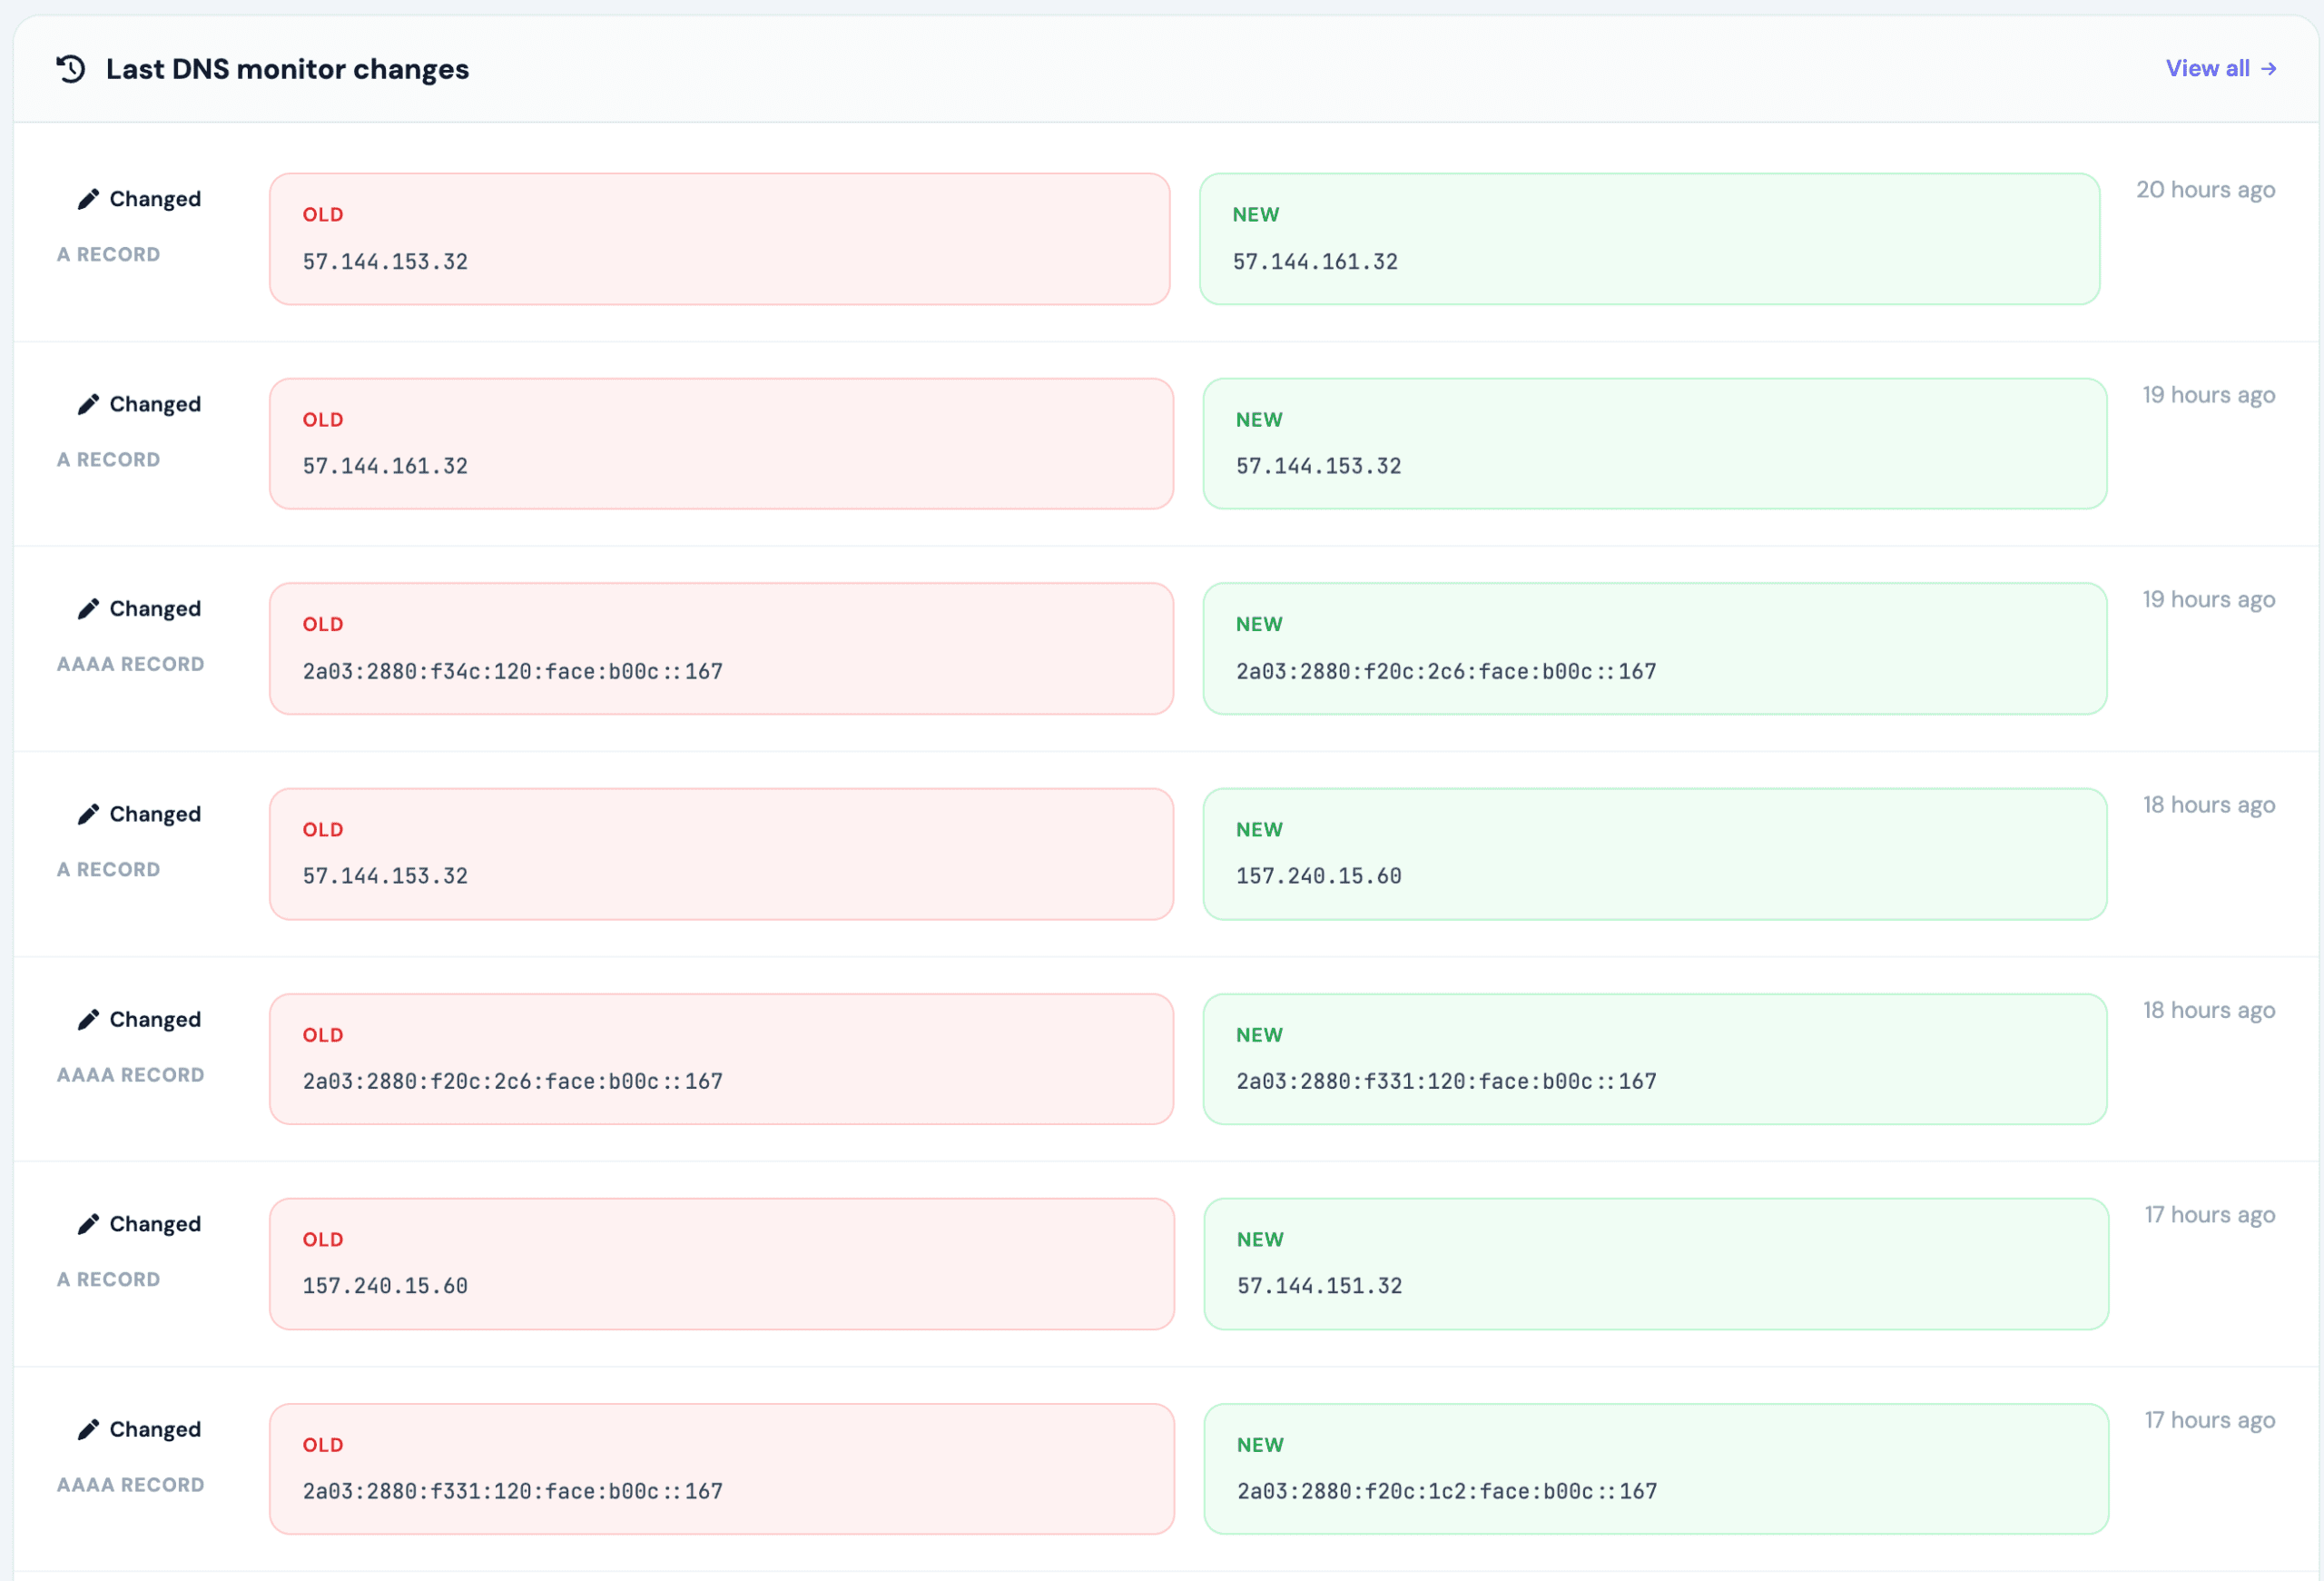Image resolution: width=2324 pixels, height=1581 pixels.
Task: Click the OLD box showing 157.240.15.60
Action: (x=720, y=1263)
